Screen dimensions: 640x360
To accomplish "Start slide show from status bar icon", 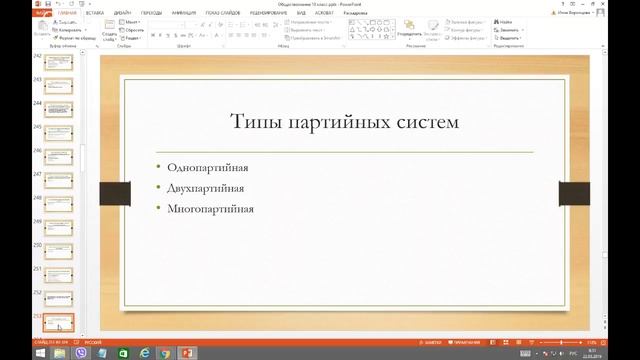I will coord(531,342).
